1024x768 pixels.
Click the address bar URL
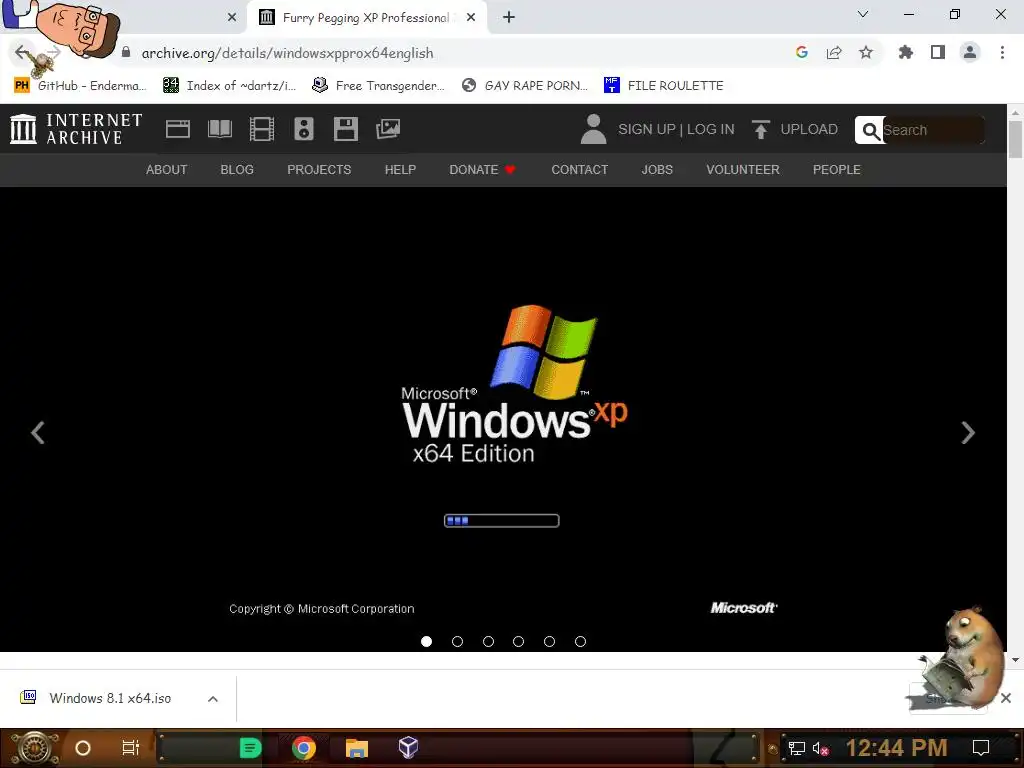pyautogui.click(x=287, y=53)
